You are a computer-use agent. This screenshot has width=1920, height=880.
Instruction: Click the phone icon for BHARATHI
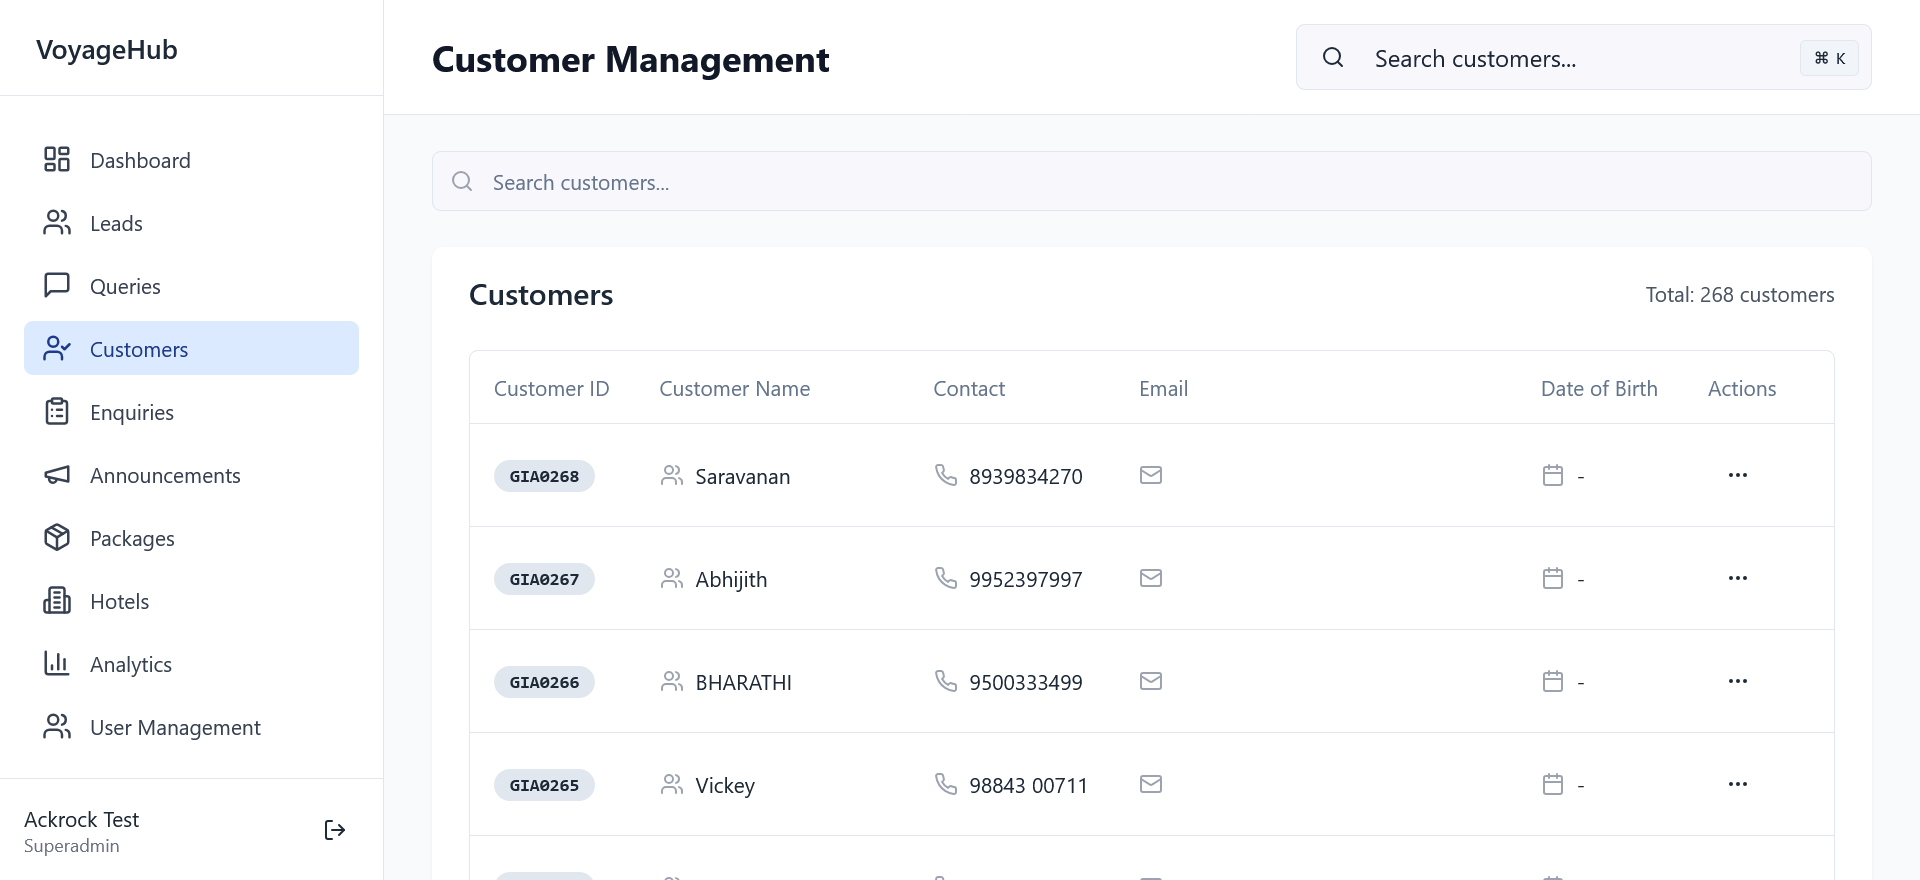click(x=946, y=680)
